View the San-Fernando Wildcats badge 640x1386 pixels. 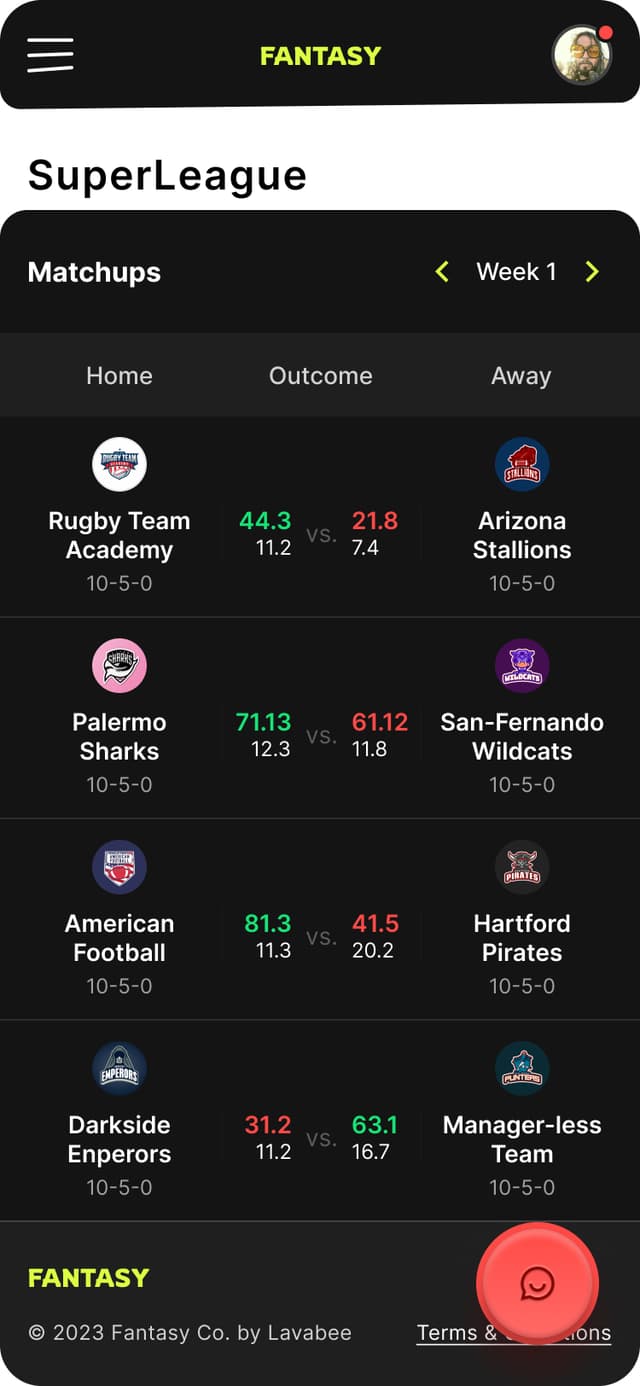522,665
